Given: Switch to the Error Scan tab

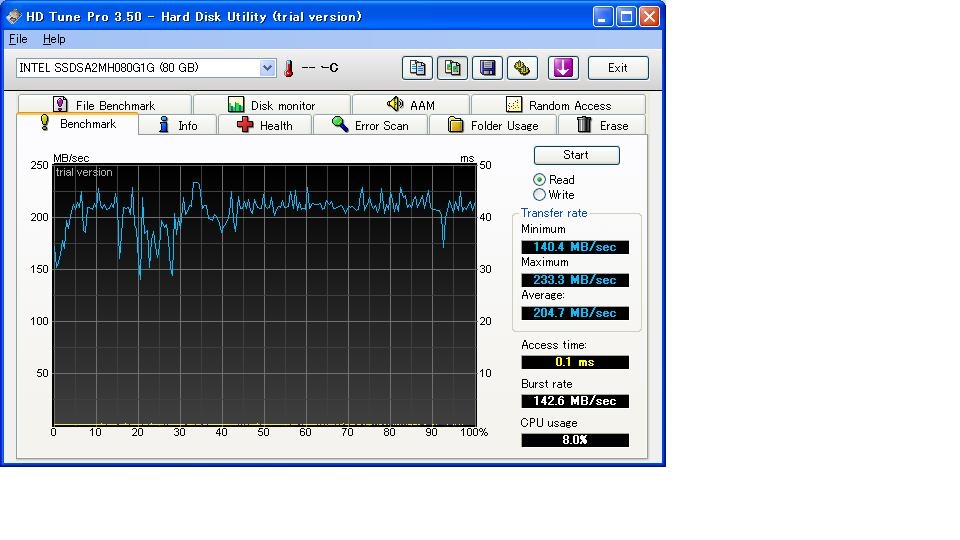Looking at the screenshot, I should point(370,125).
